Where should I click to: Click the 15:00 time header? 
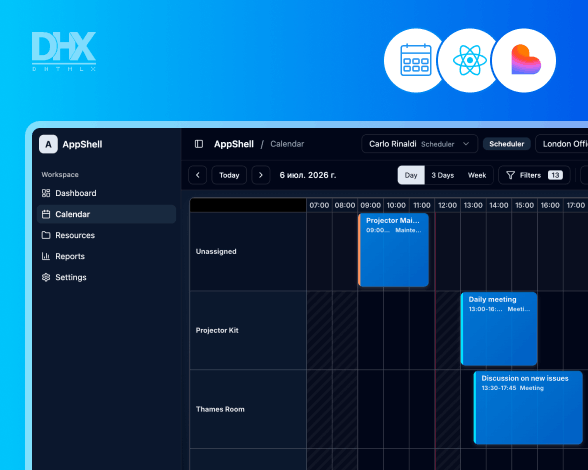(524, 205)
